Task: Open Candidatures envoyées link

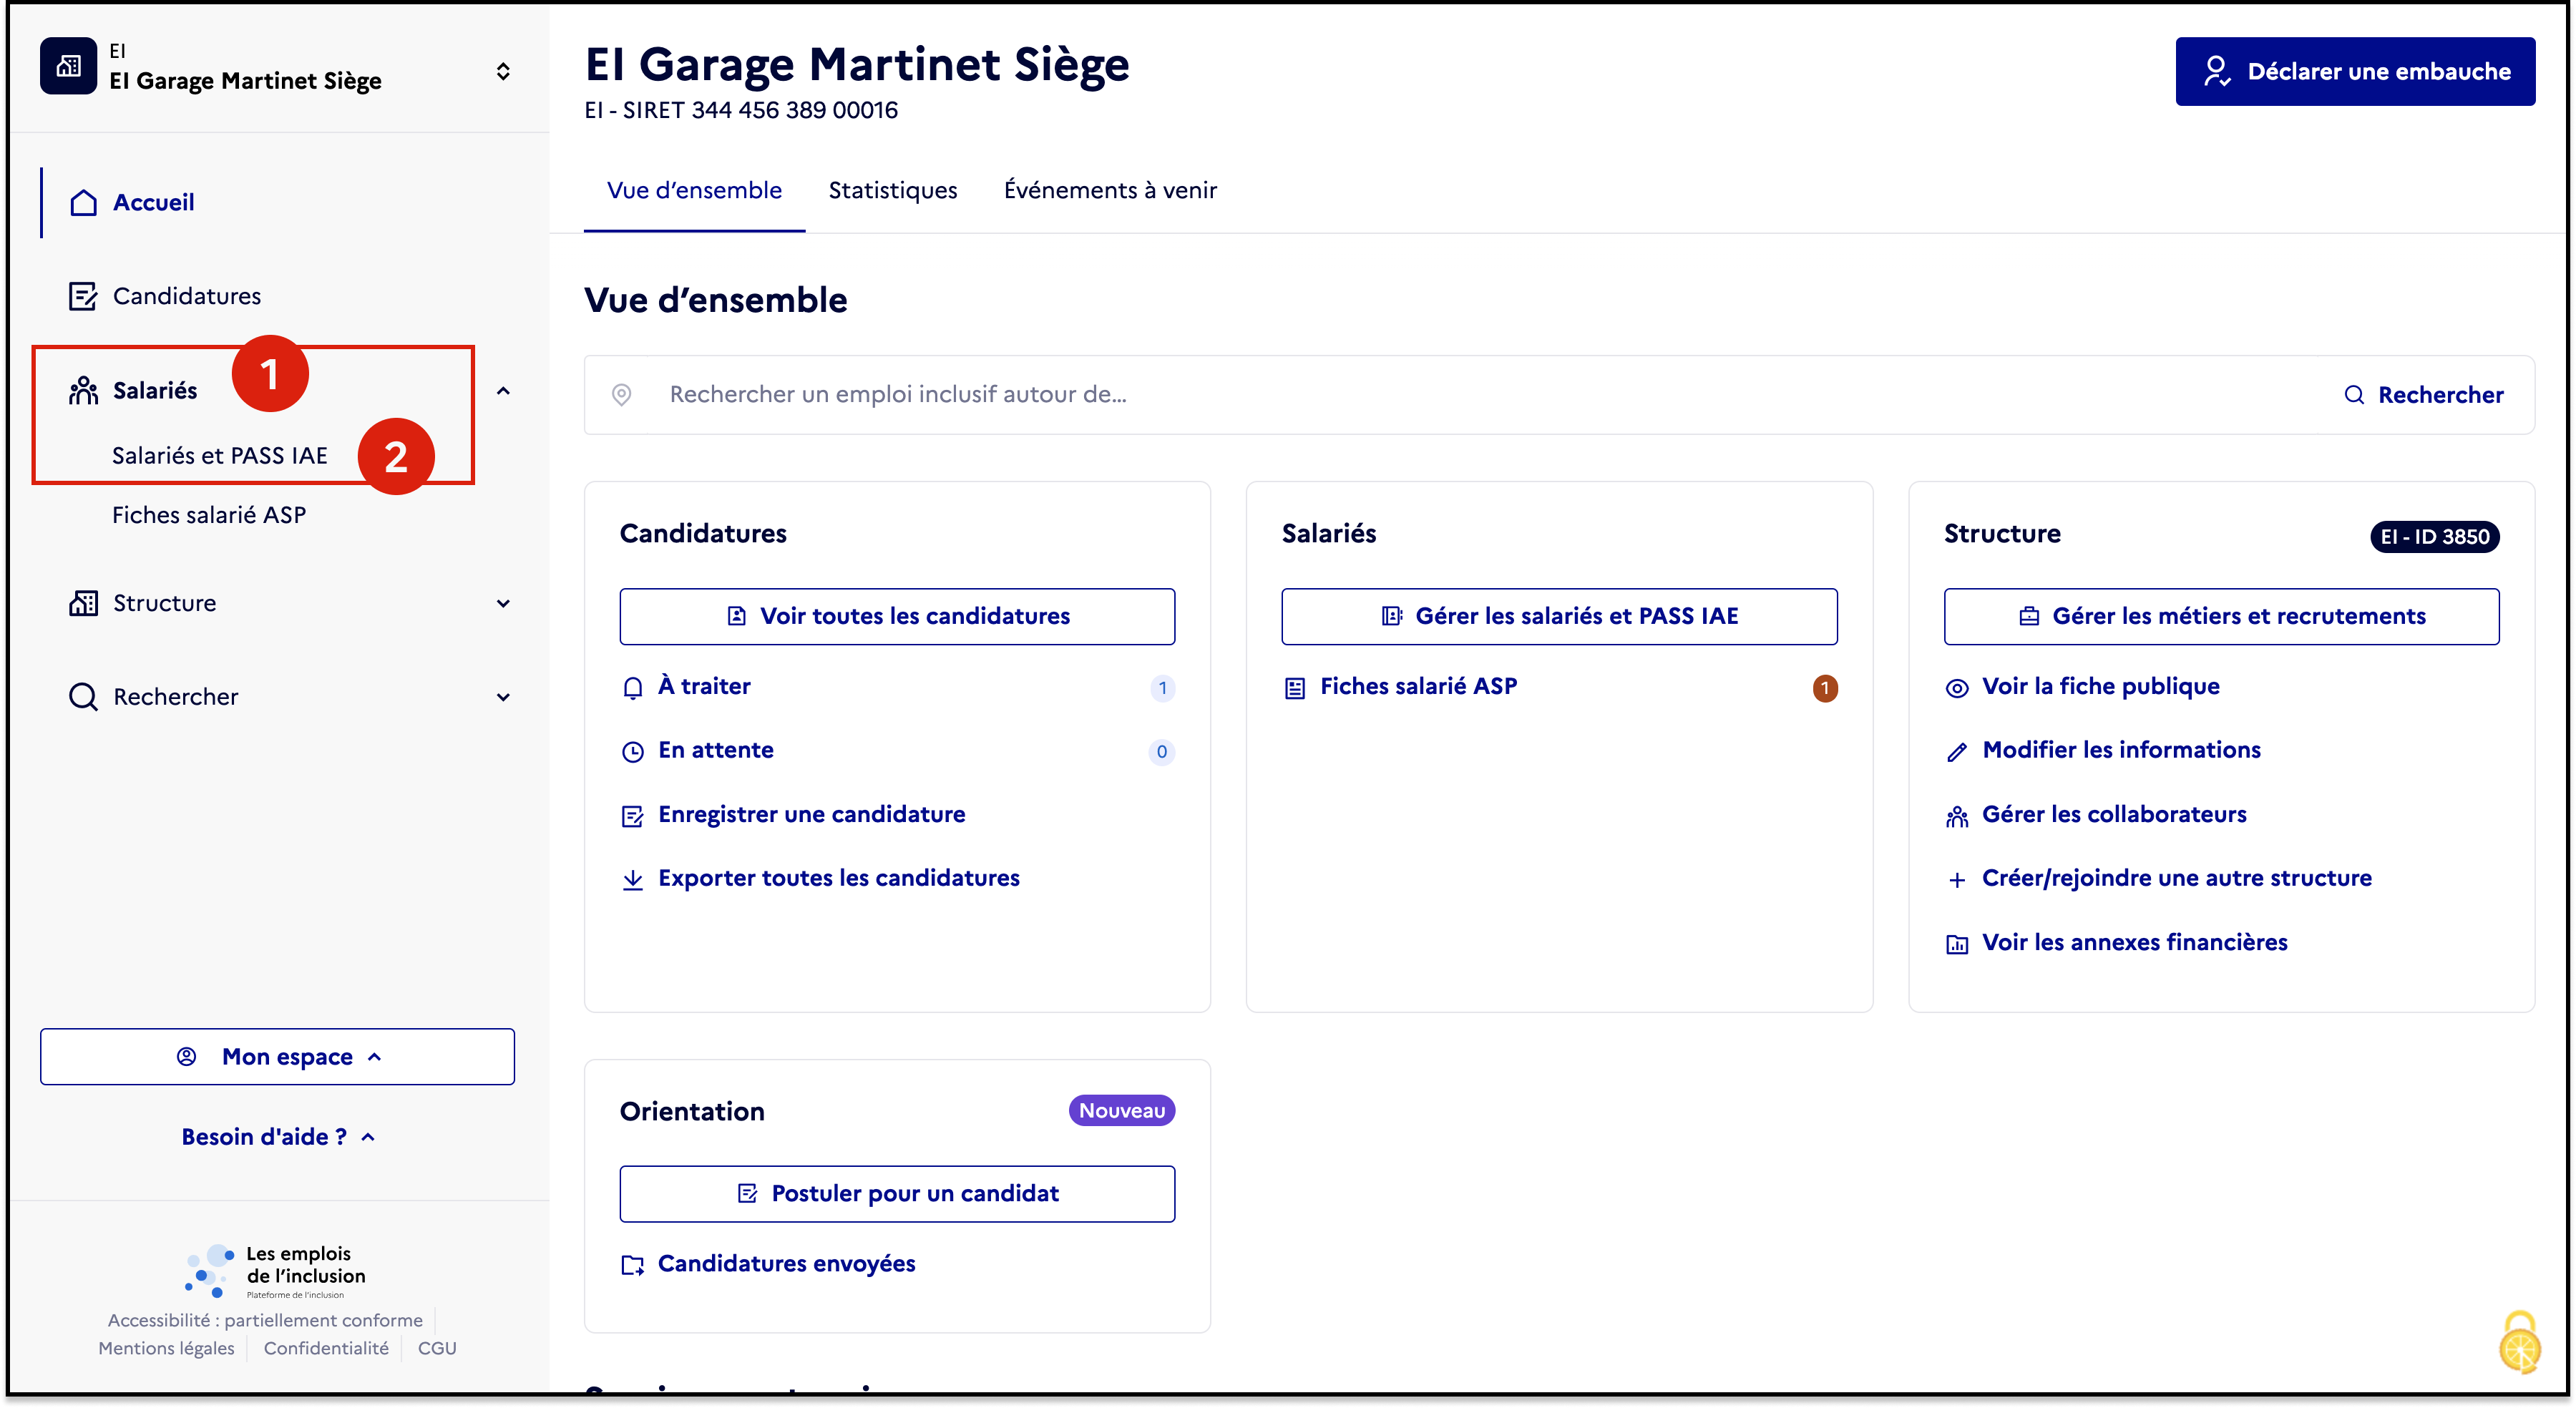Action: [786, 1263]
